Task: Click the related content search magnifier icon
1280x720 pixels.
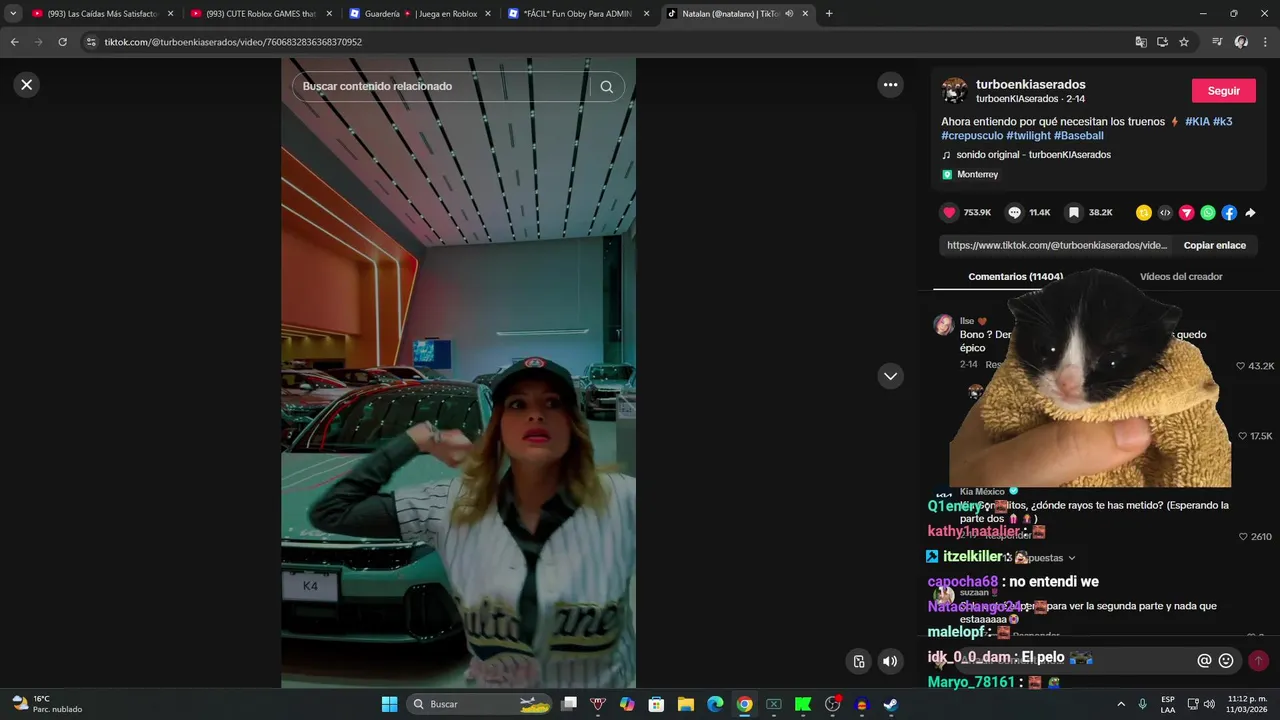Action: 606,87
